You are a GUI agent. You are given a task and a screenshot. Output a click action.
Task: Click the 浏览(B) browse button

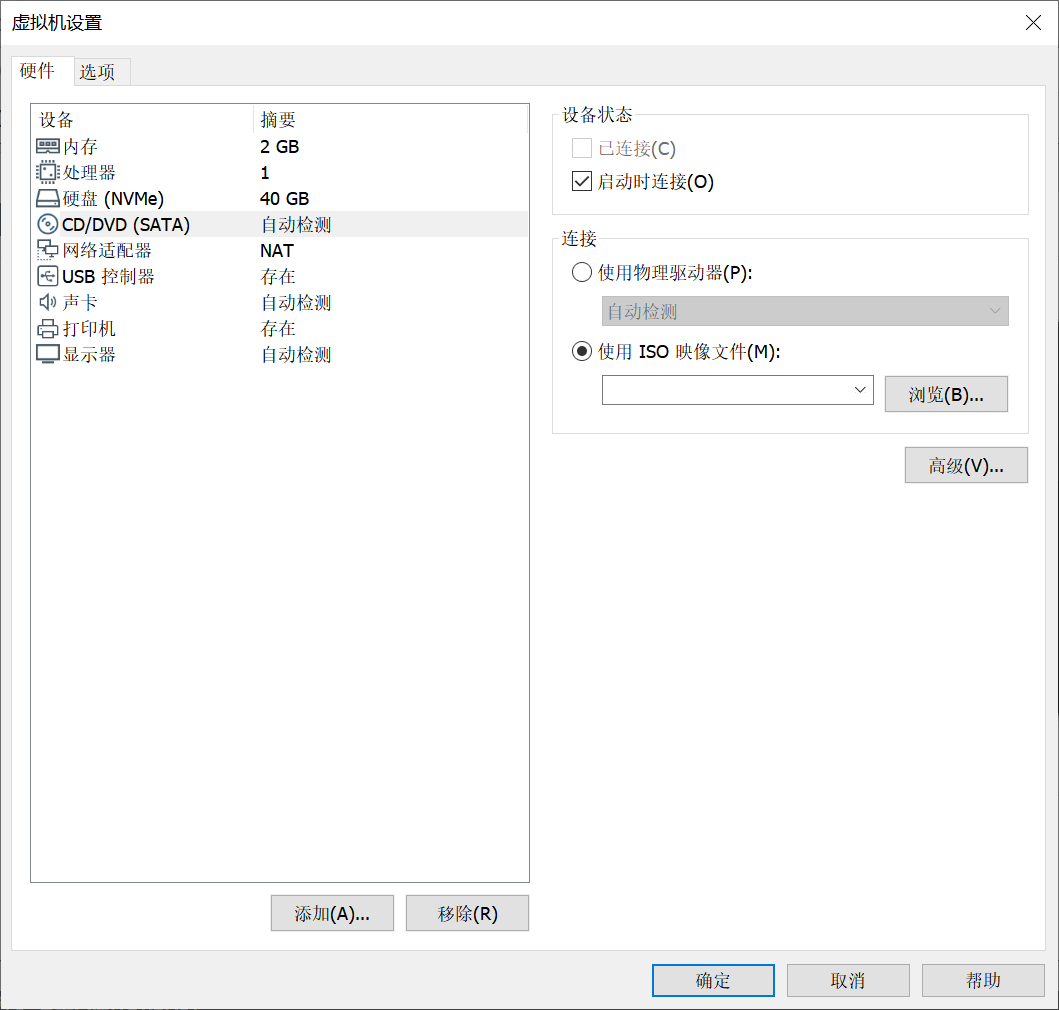pos(945,393)
